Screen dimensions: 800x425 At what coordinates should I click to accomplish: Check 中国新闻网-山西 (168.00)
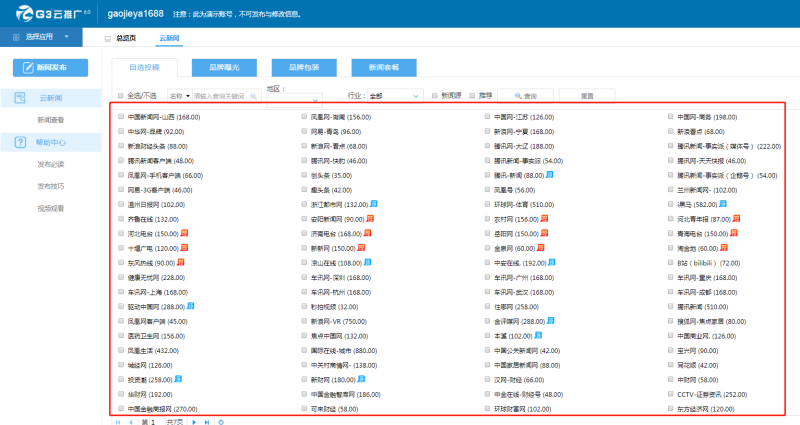(121, 116)
